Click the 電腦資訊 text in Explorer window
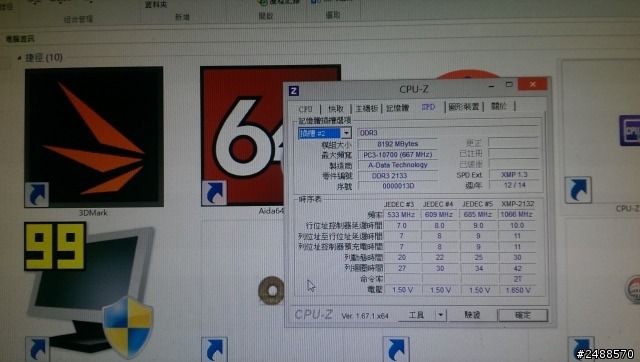This screenshot has height=362, width=640. [20, 39]
